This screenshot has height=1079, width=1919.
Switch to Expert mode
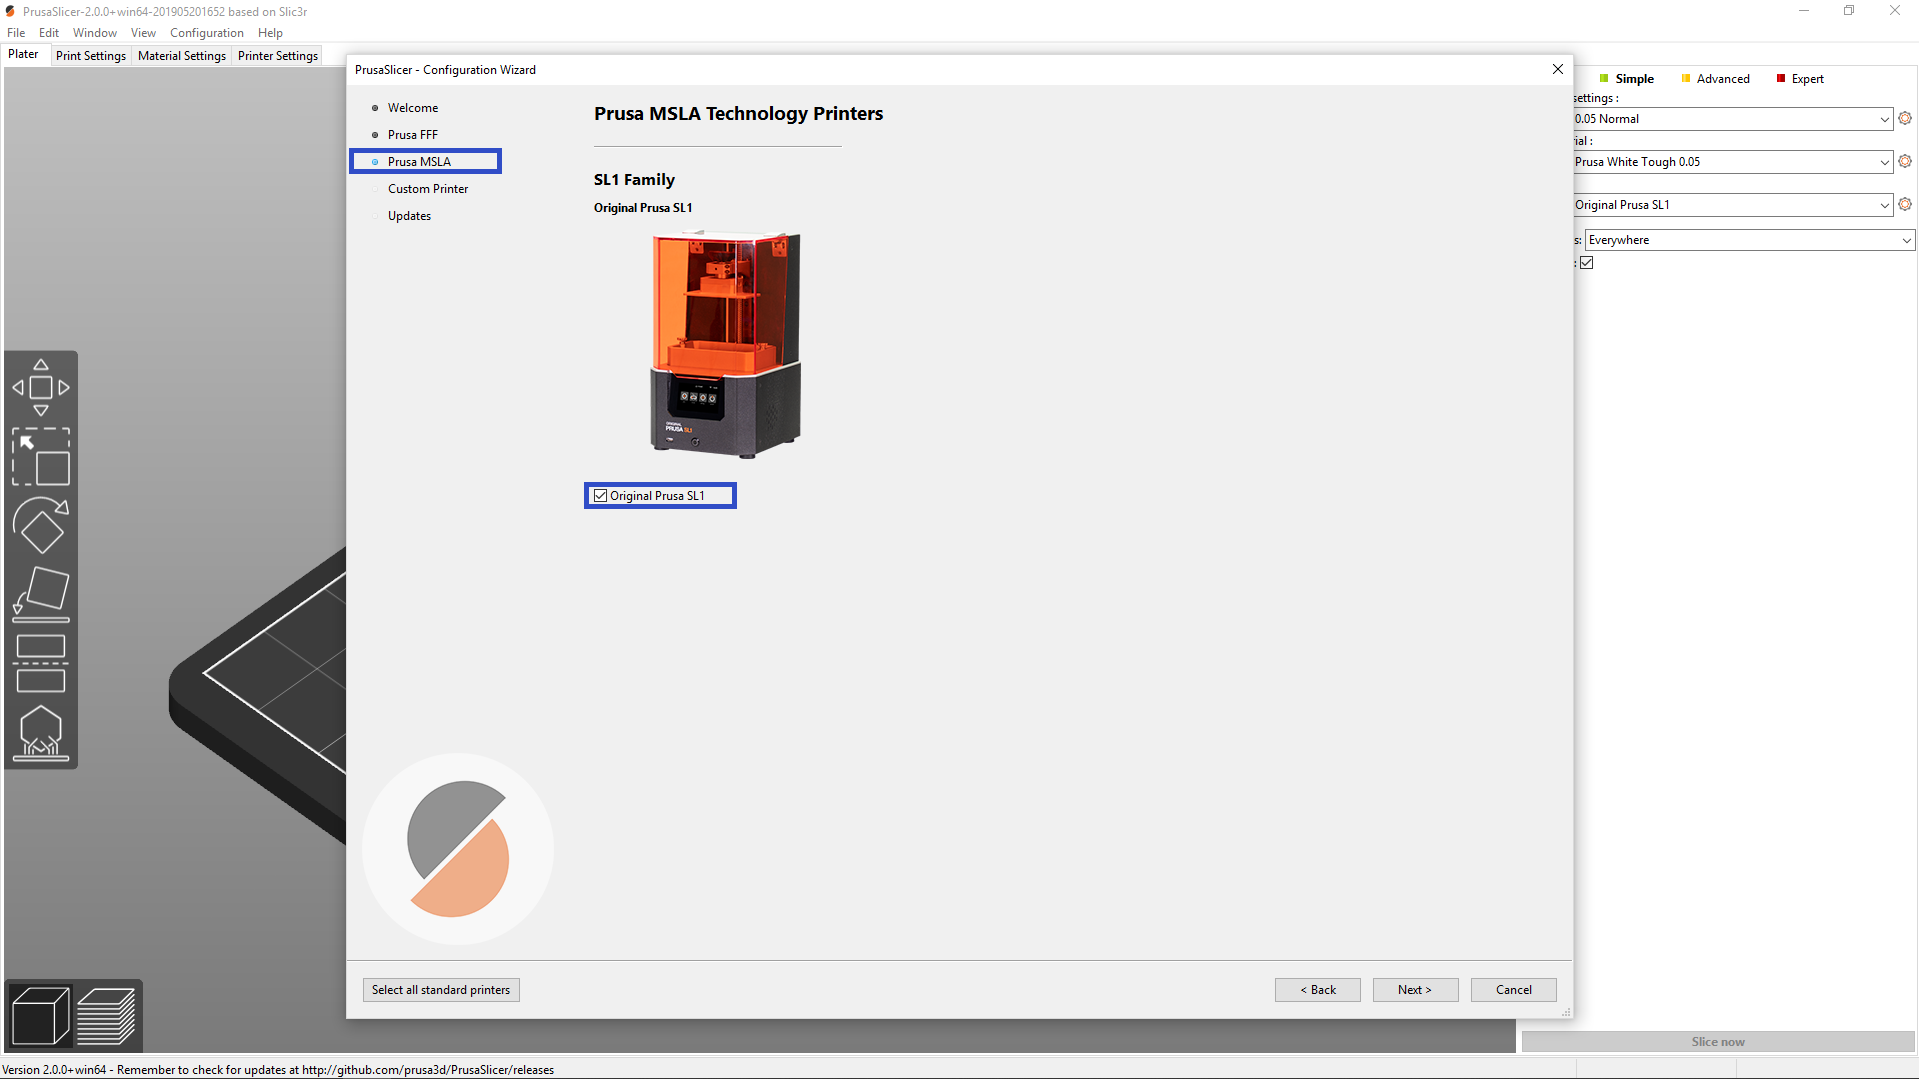click(1800, 79)
